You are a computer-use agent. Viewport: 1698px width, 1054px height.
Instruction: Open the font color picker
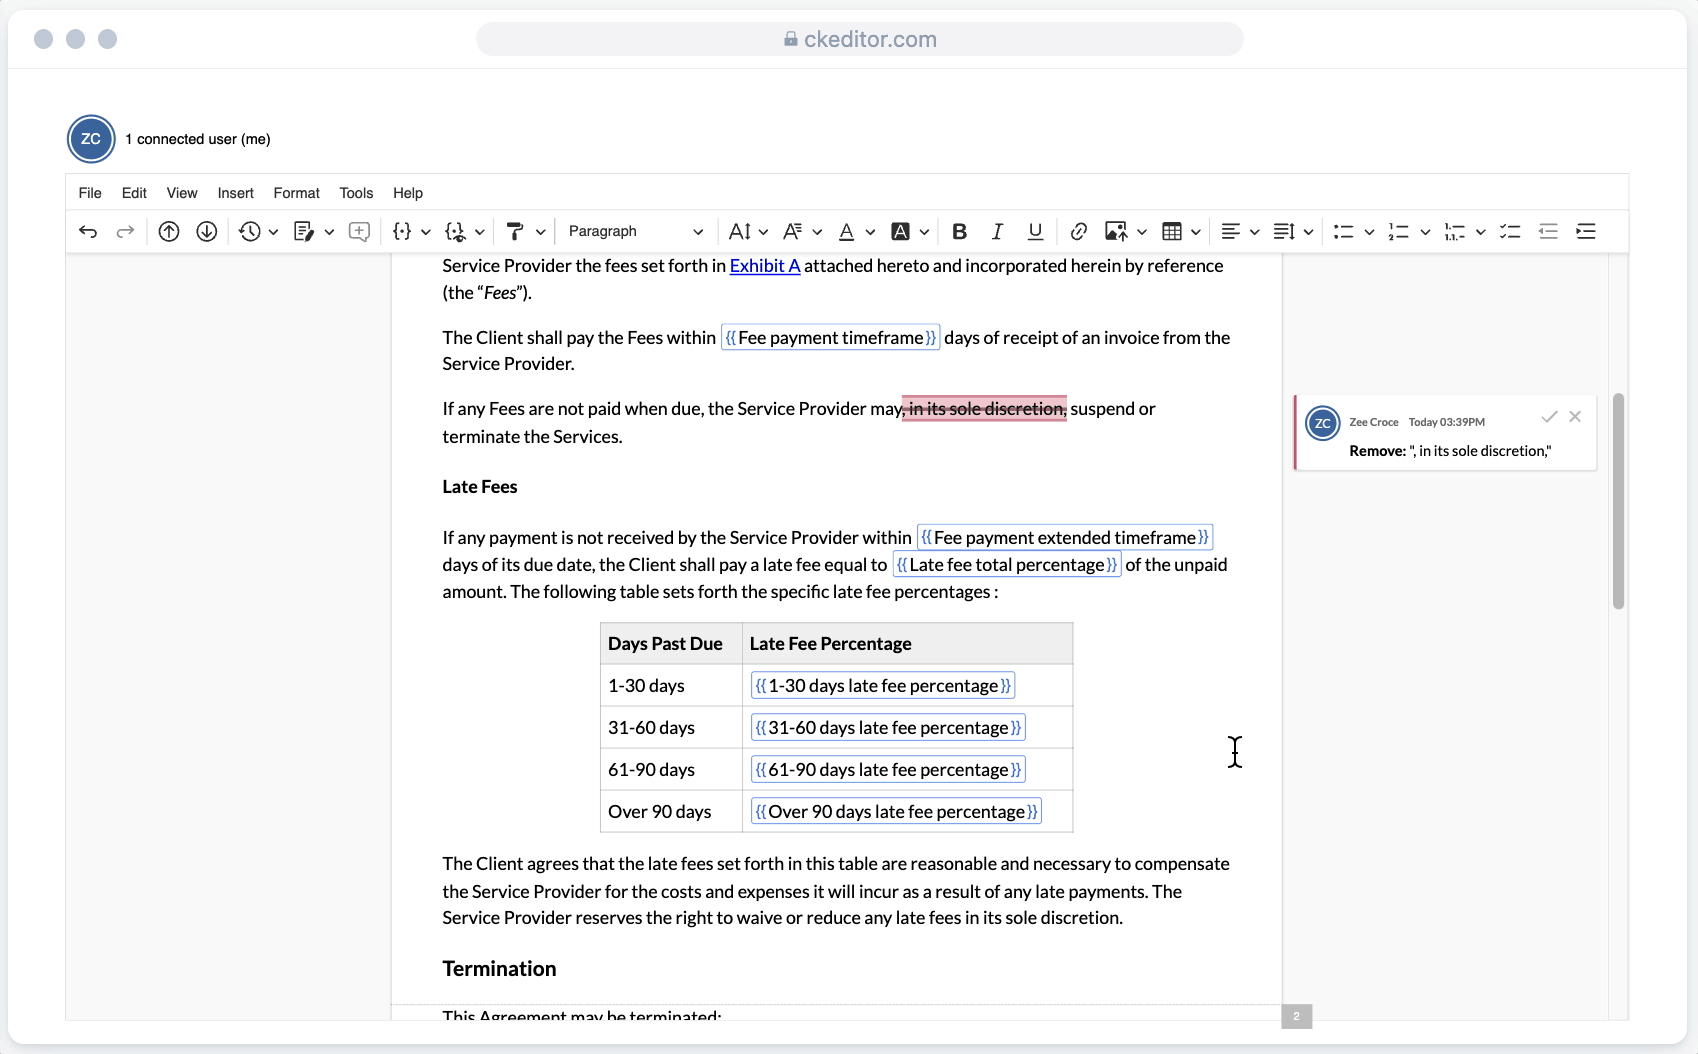click(847, 232)
